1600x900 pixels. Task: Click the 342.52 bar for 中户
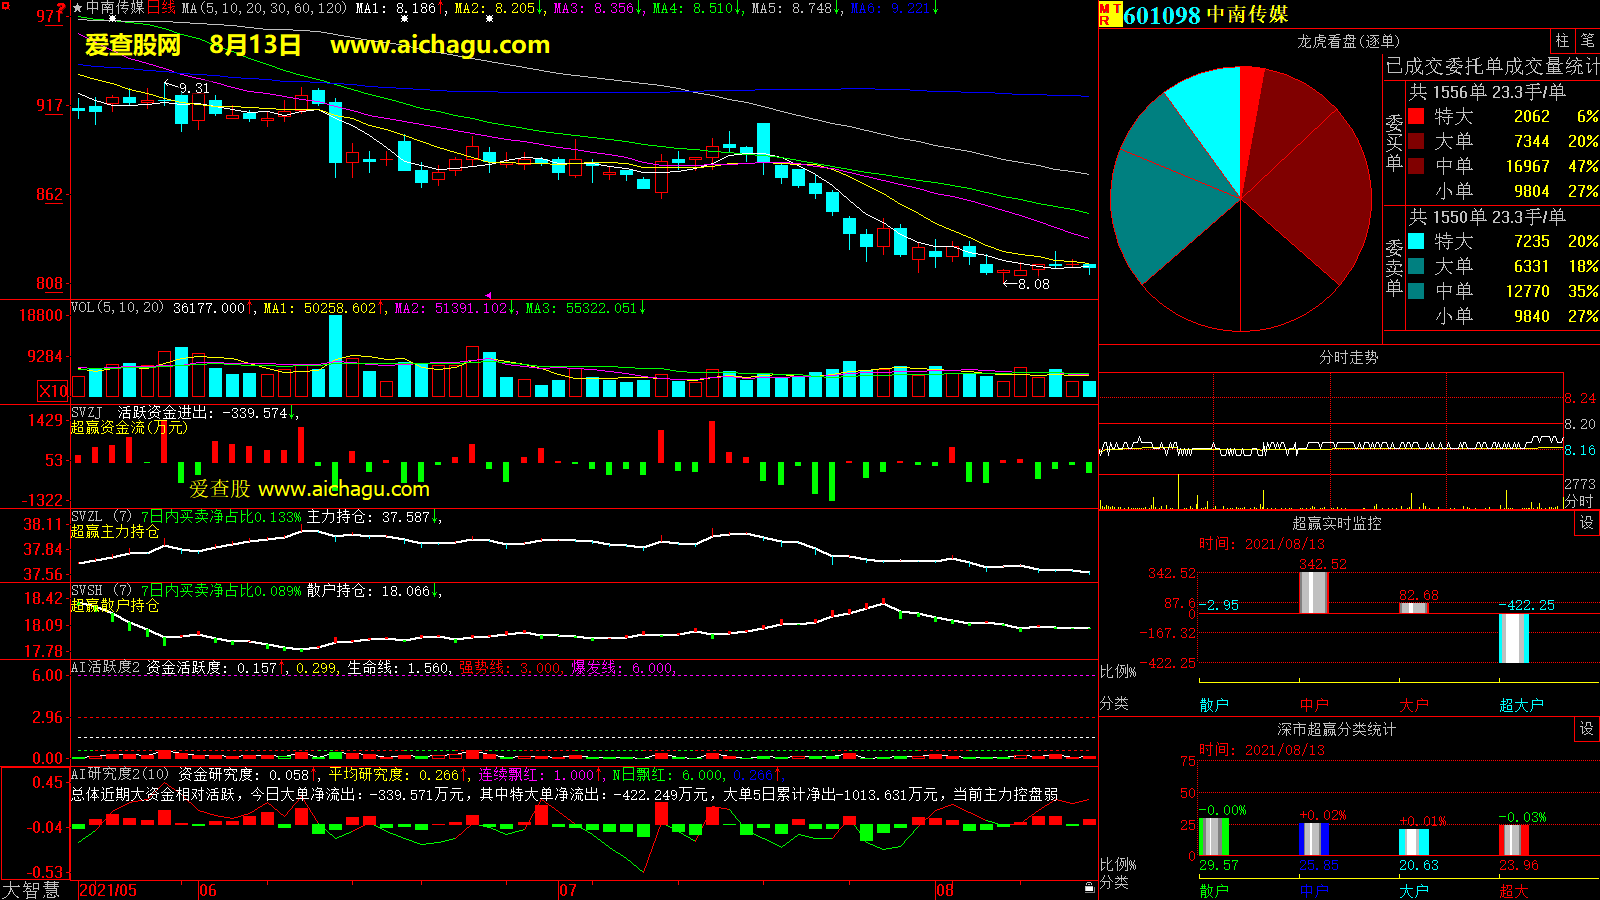(x=1313, y=592)
